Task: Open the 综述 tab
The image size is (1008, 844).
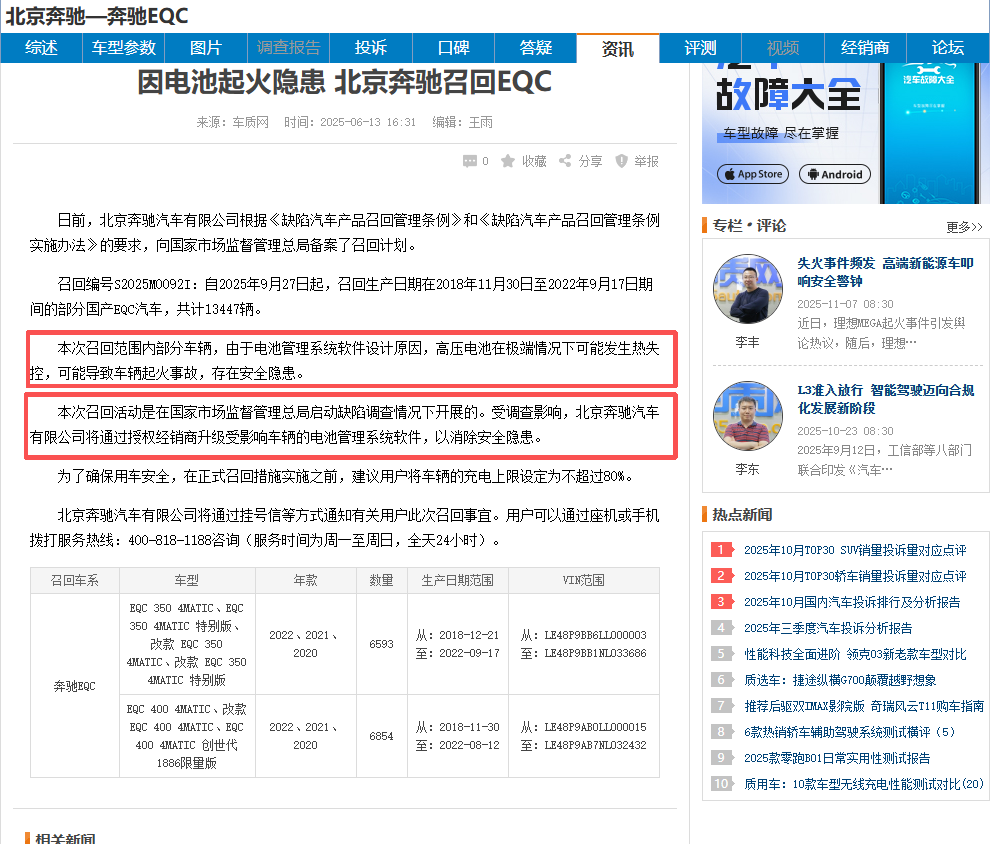Action: tap(42, 48)
